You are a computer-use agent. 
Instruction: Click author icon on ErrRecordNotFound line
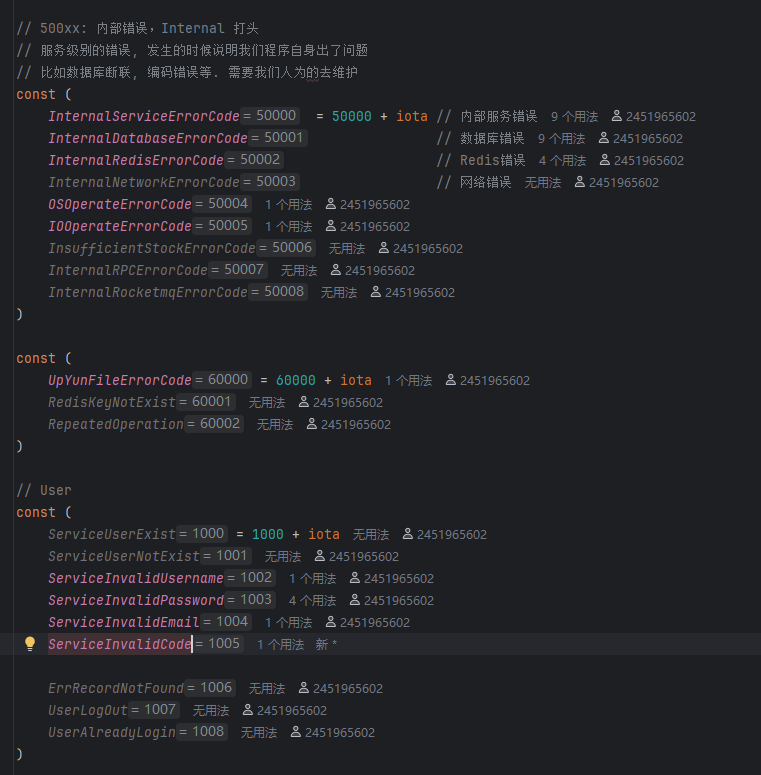[x=303, y=688]
